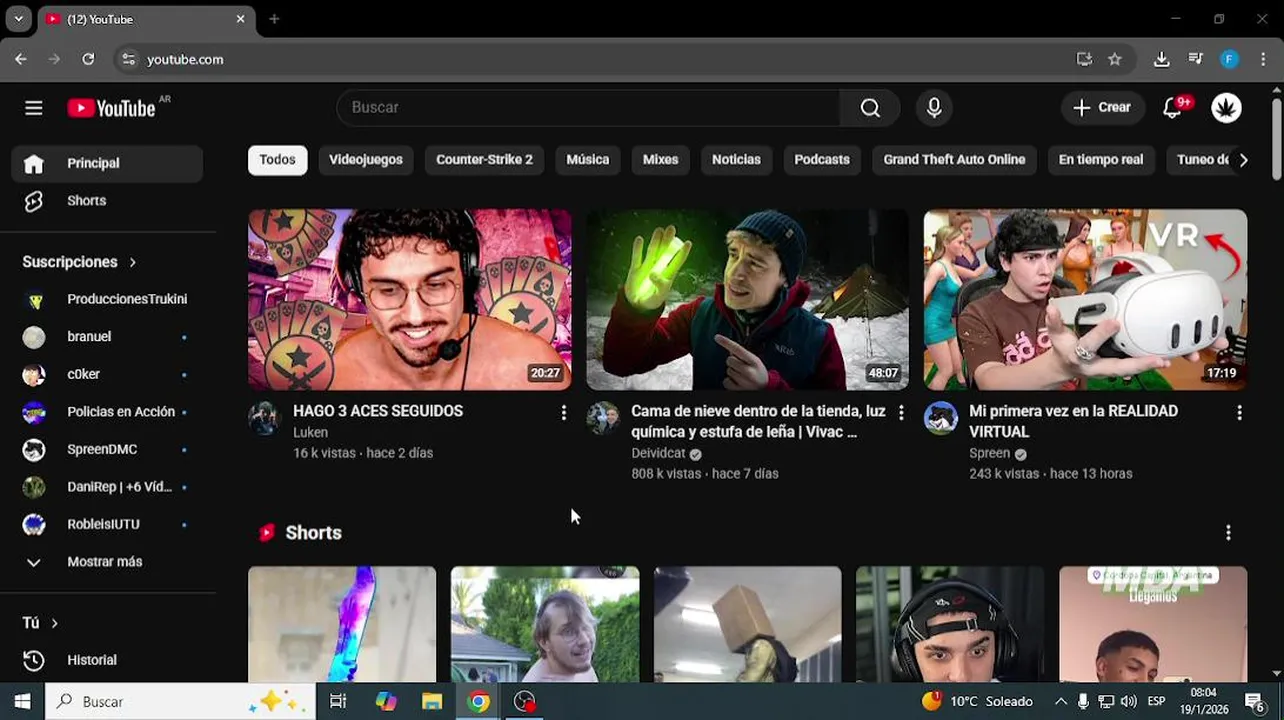Select the Música chip
This screenshot has height=720, width=1284.
588,160
